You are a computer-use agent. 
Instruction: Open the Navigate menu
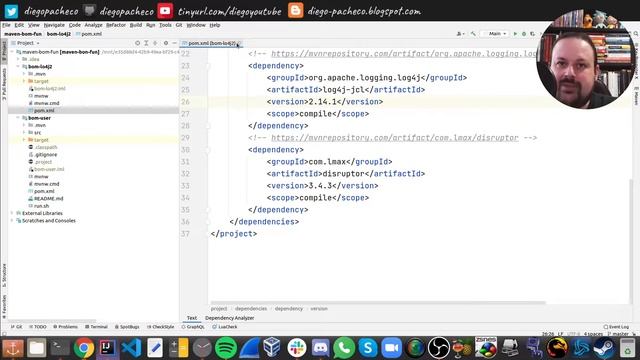tap(54, 25)
